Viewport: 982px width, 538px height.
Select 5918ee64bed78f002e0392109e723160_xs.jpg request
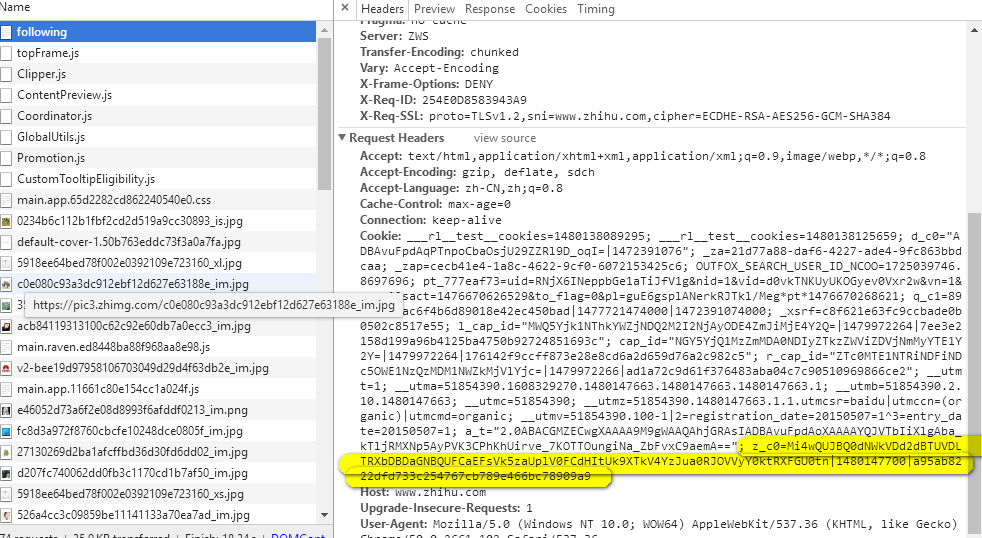[x=158, y=494]
